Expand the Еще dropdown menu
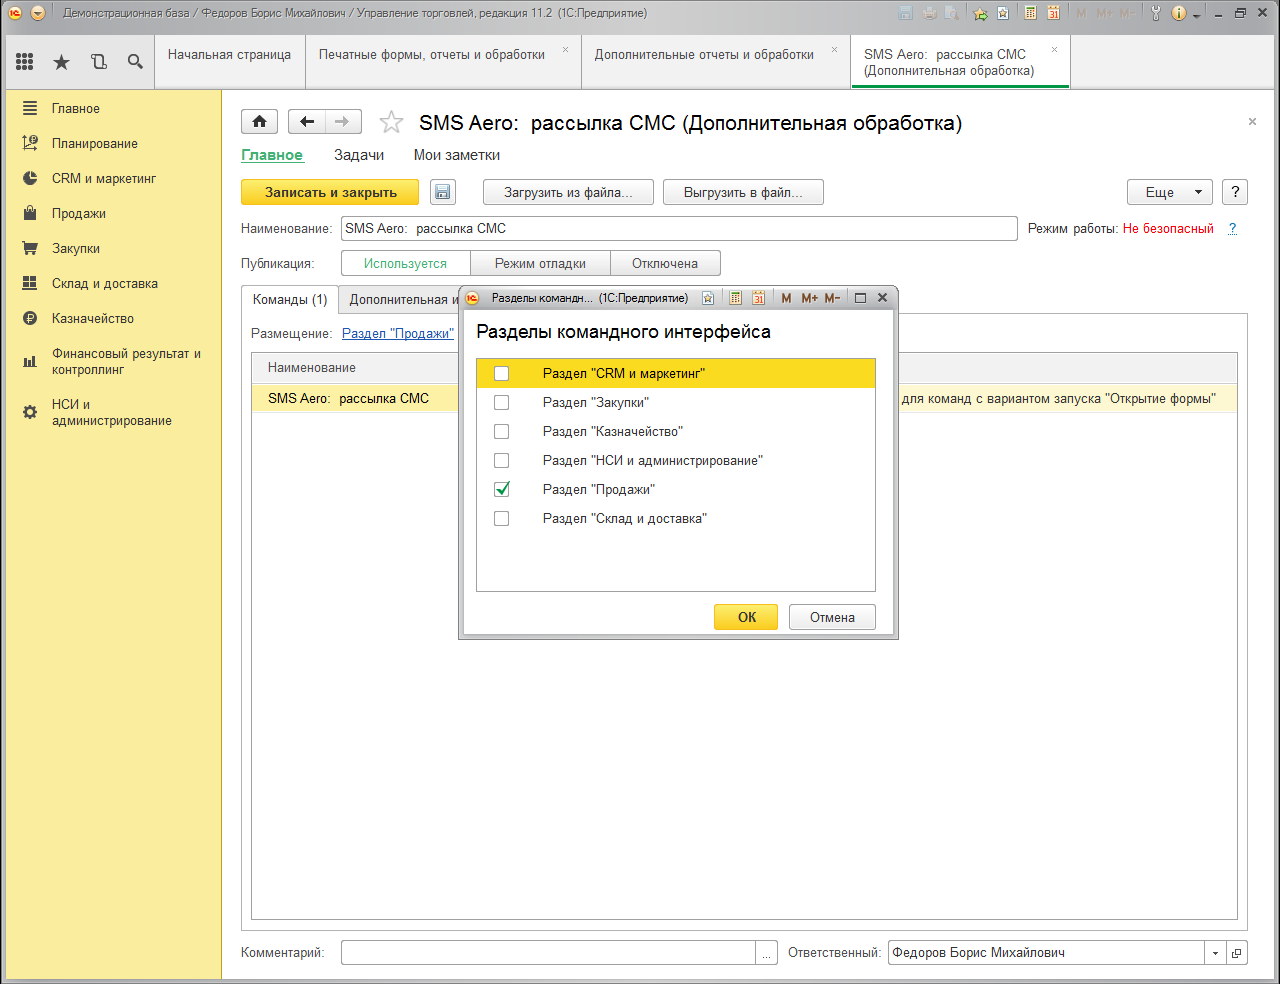Viewport: 1280px width, 984px height. [1170, 192]
